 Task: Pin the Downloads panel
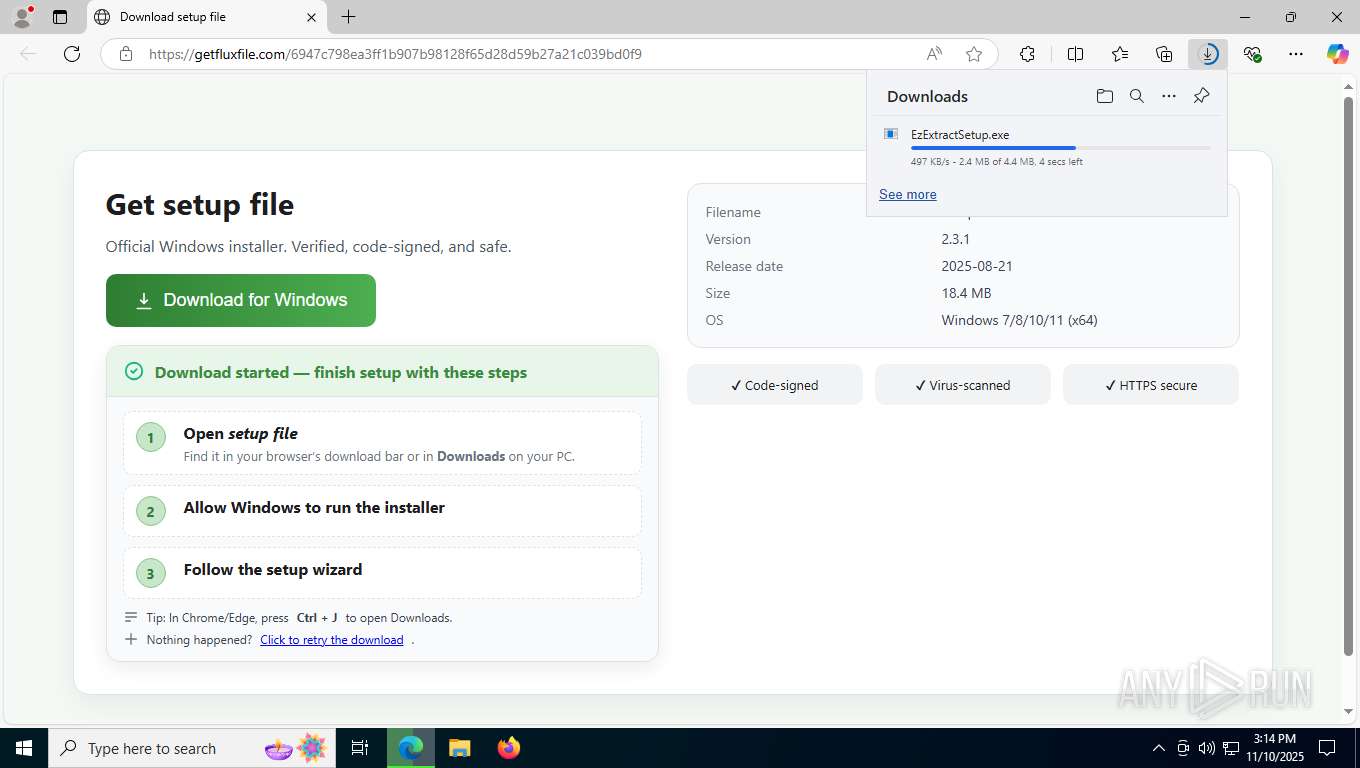[x=1201, y=96]
